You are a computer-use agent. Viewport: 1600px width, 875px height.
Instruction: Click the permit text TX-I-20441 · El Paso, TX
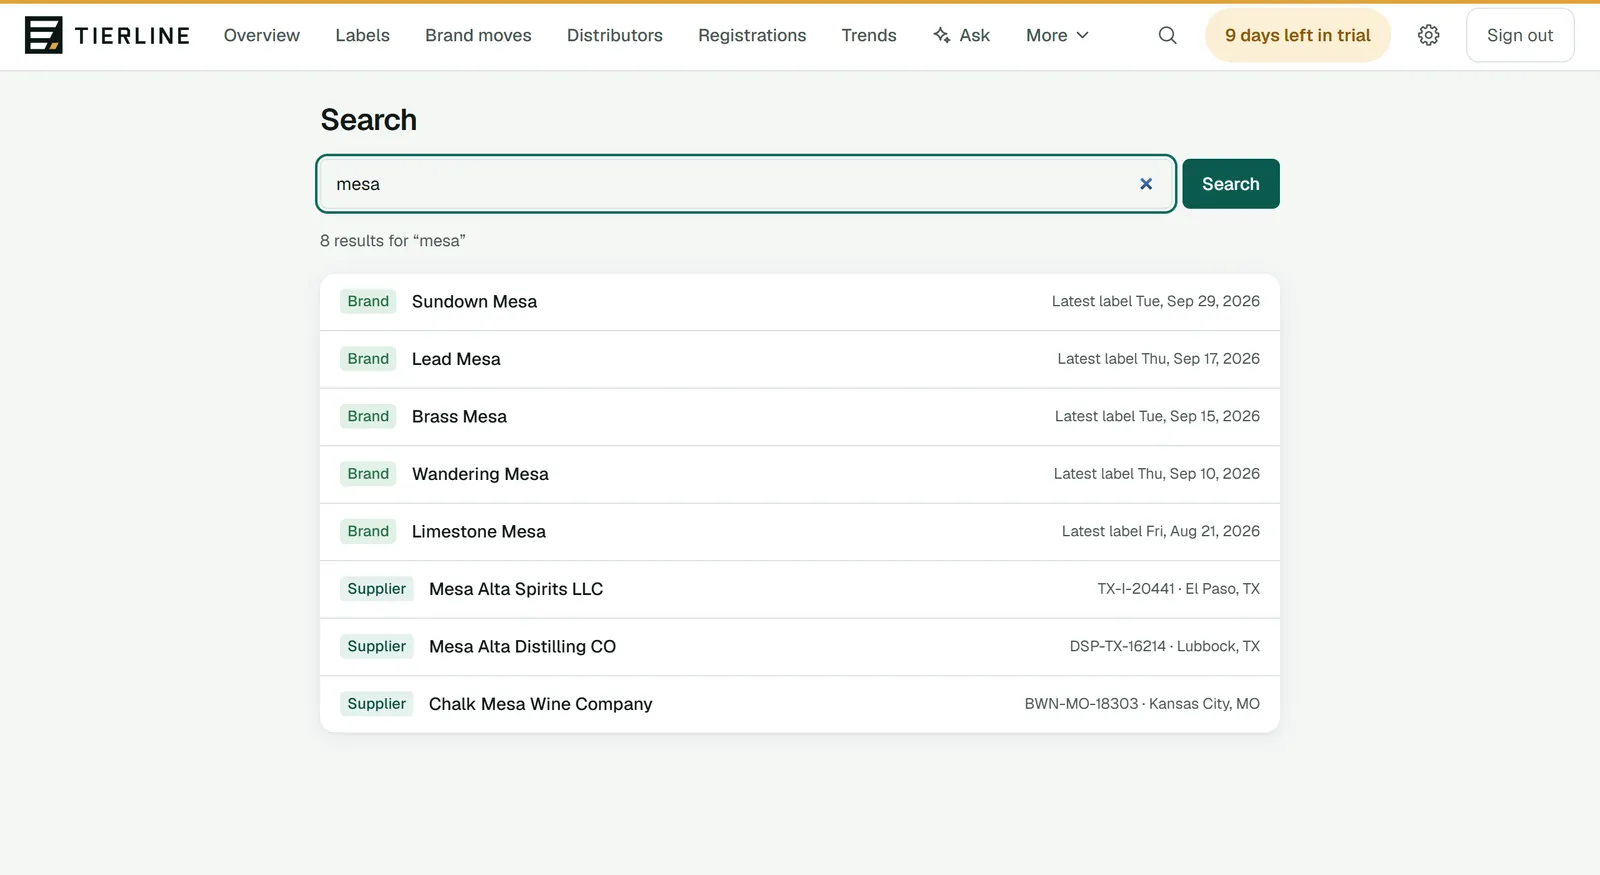(1179, 589)
